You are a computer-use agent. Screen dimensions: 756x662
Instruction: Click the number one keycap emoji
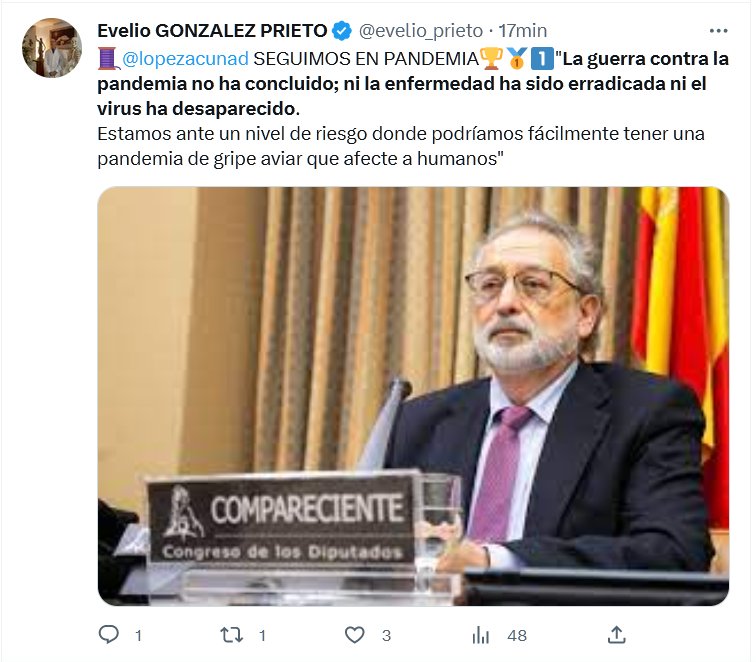pos(542,59)
